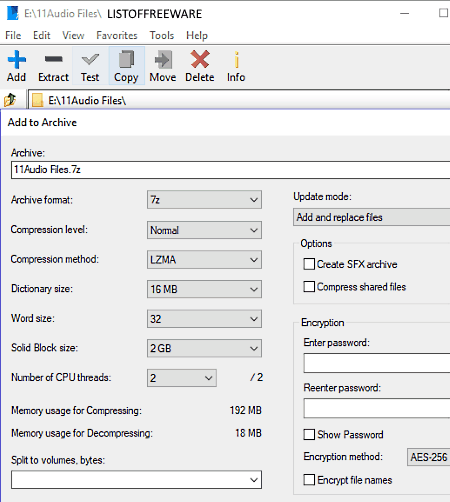Minimize the 7-Zip window
Screen dimensions: 450x502
tap(404, 13)
